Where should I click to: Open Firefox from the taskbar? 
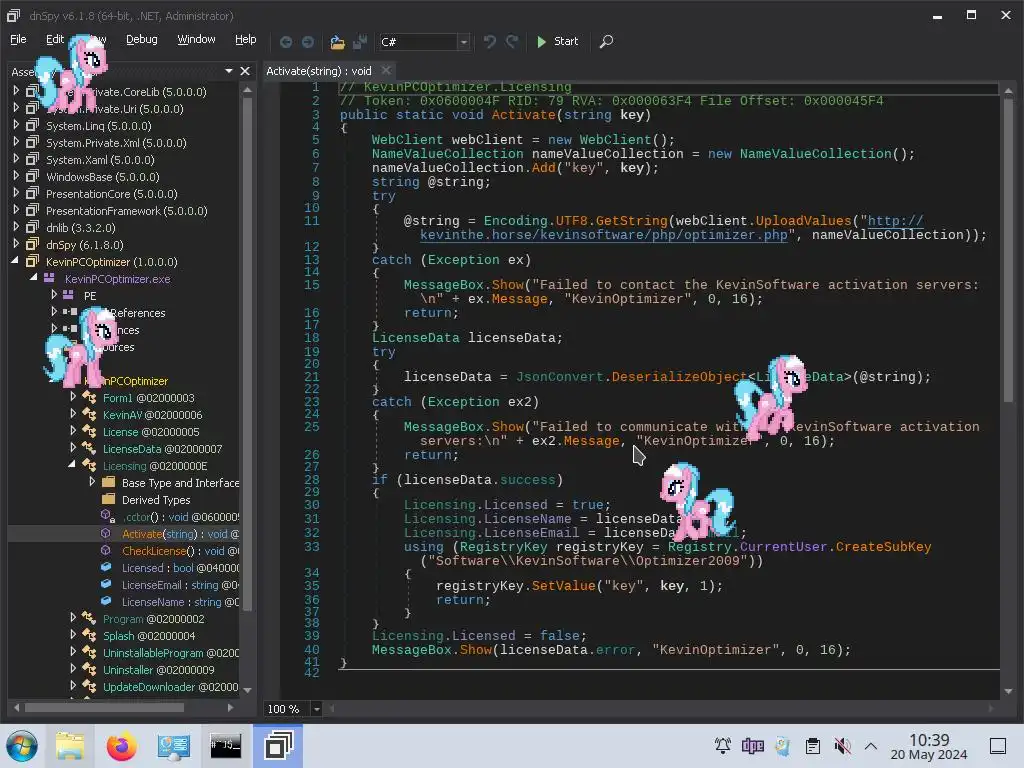(x=121, y=746)
